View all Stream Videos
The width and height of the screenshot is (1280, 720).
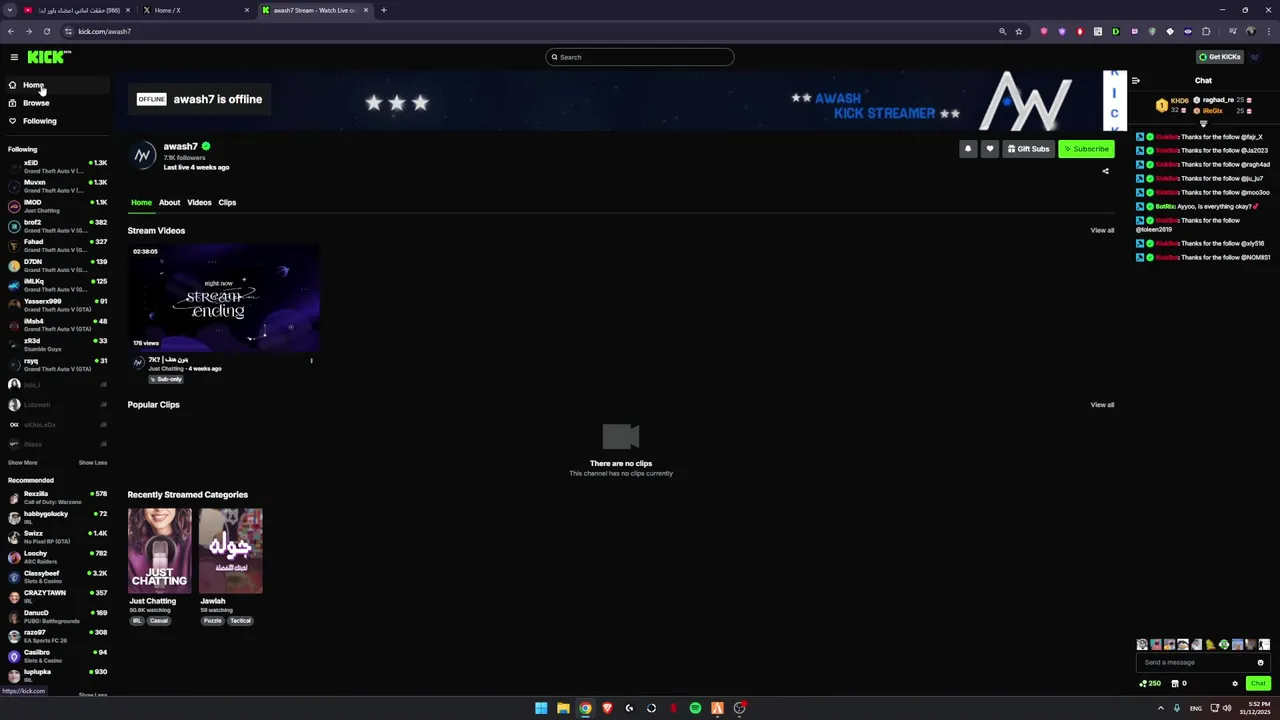[1102, 231]
